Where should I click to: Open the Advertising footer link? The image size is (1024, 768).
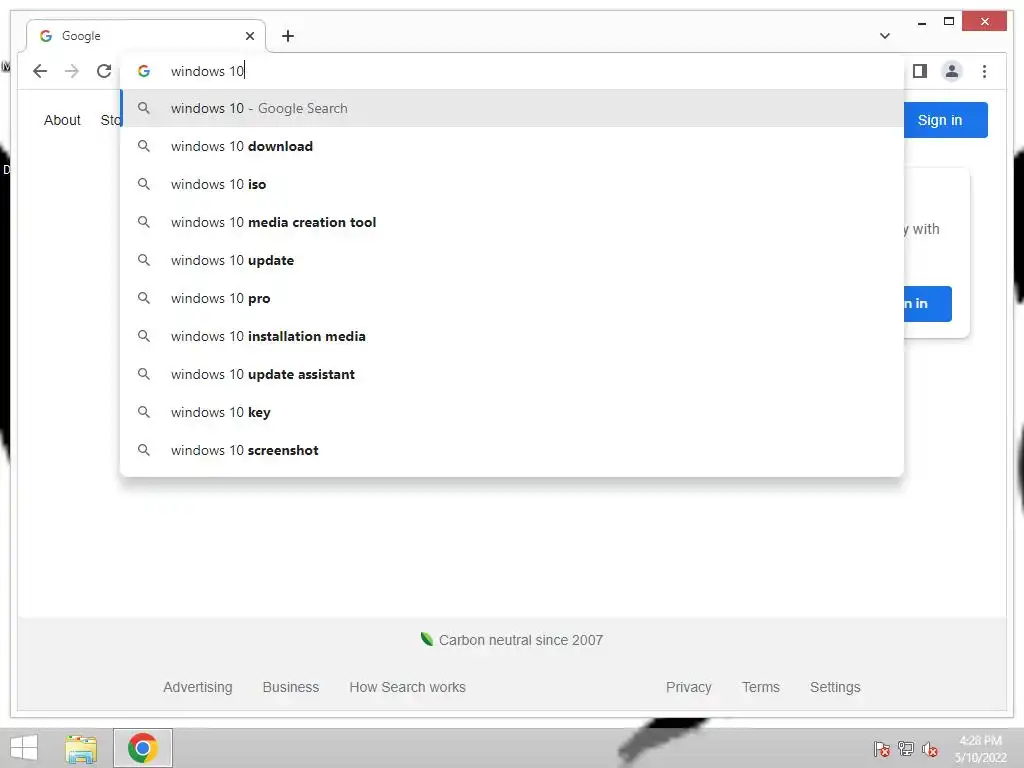tap(198, 687)
